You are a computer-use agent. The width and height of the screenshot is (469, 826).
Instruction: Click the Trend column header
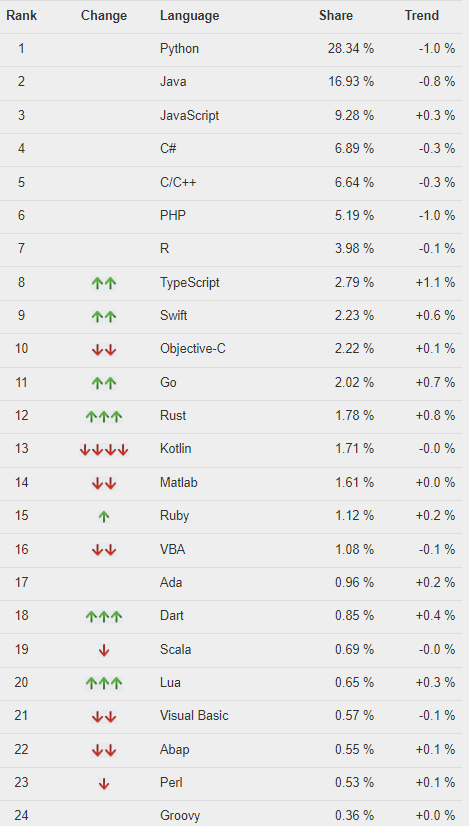click(x=422, y=15)
